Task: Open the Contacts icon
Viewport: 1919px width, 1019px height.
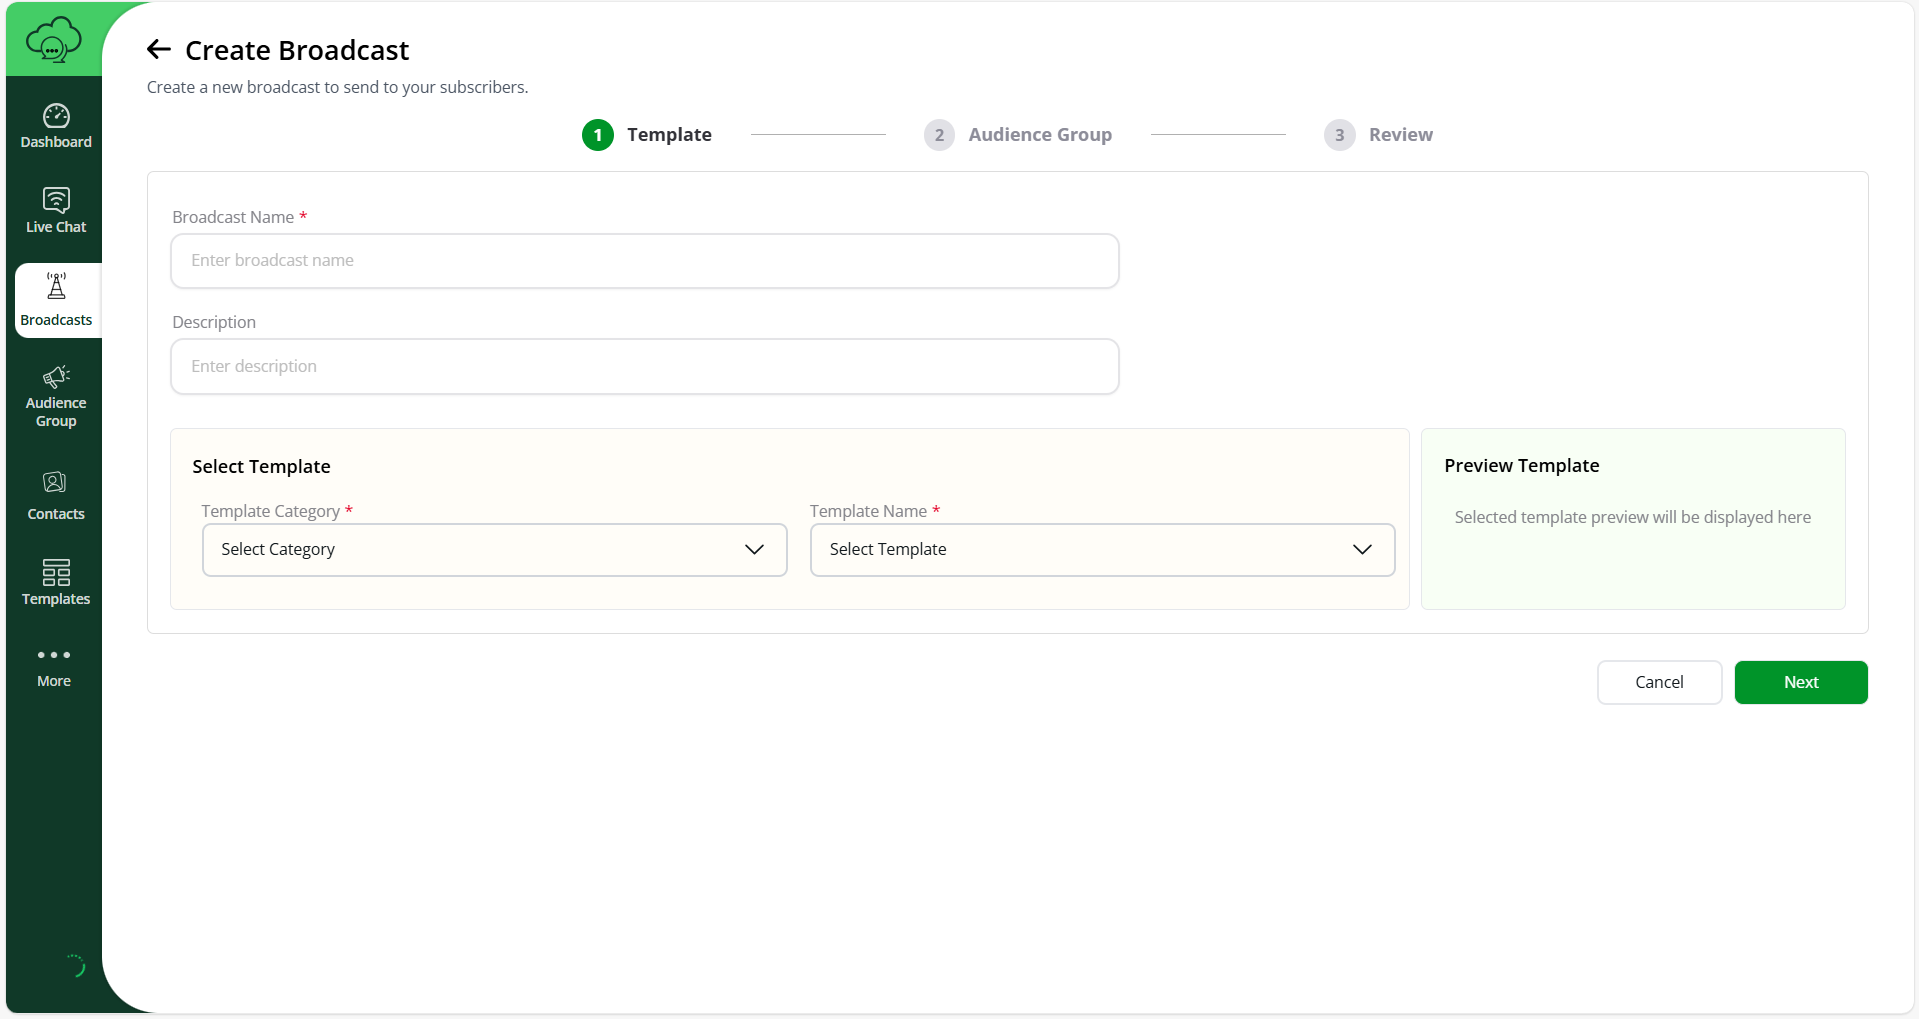Action: click(55, 483)
